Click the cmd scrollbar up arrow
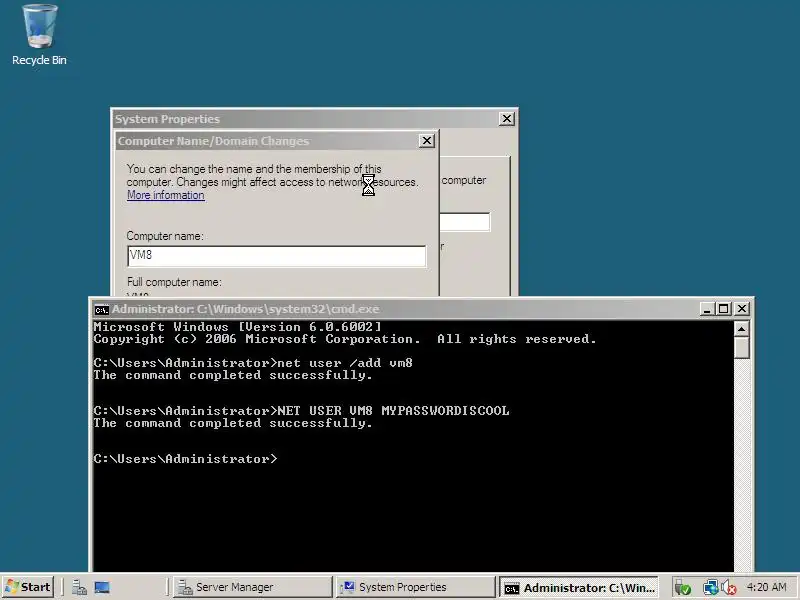The height and width of the screenshot is (600, 800). coord(741,329)
